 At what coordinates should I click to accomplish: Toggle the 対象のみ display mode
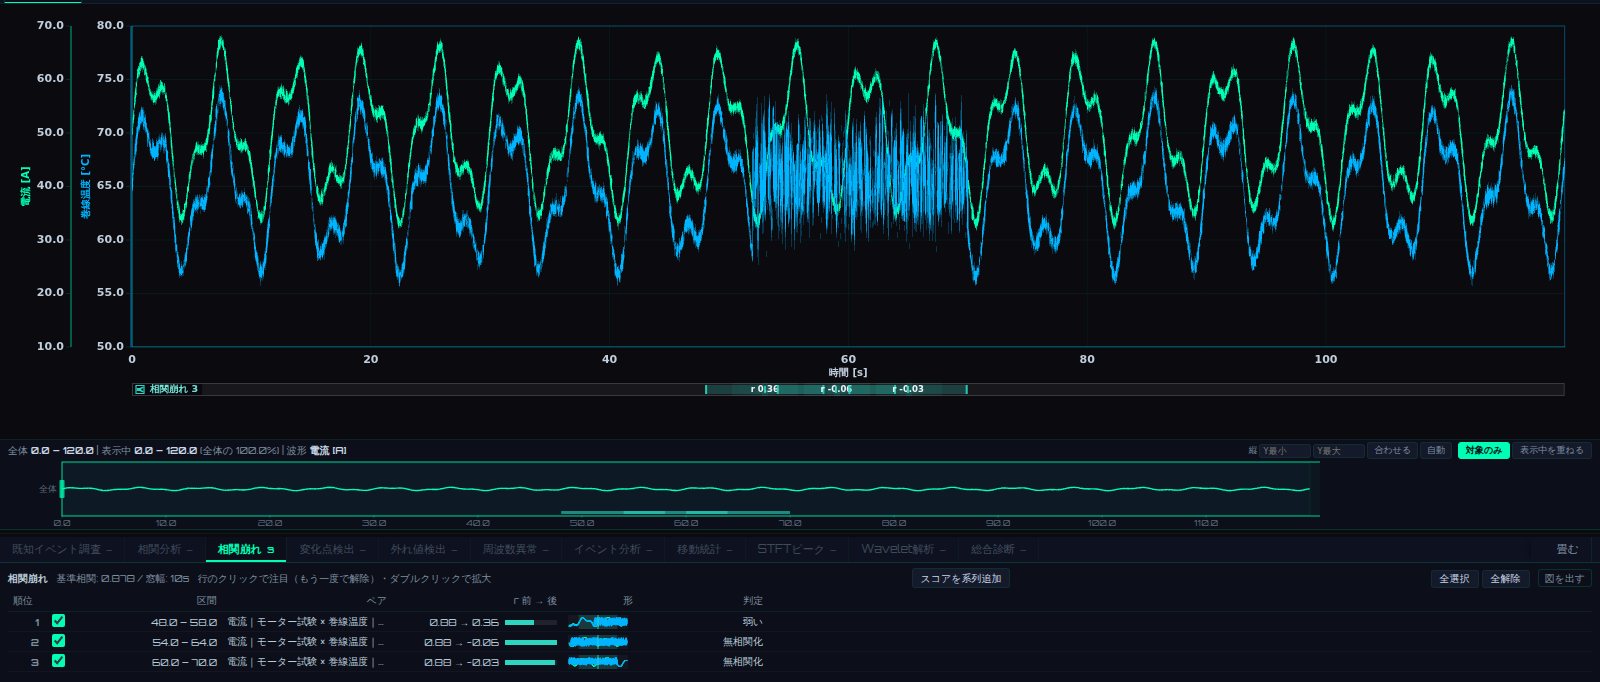(x=1483, y=451)
